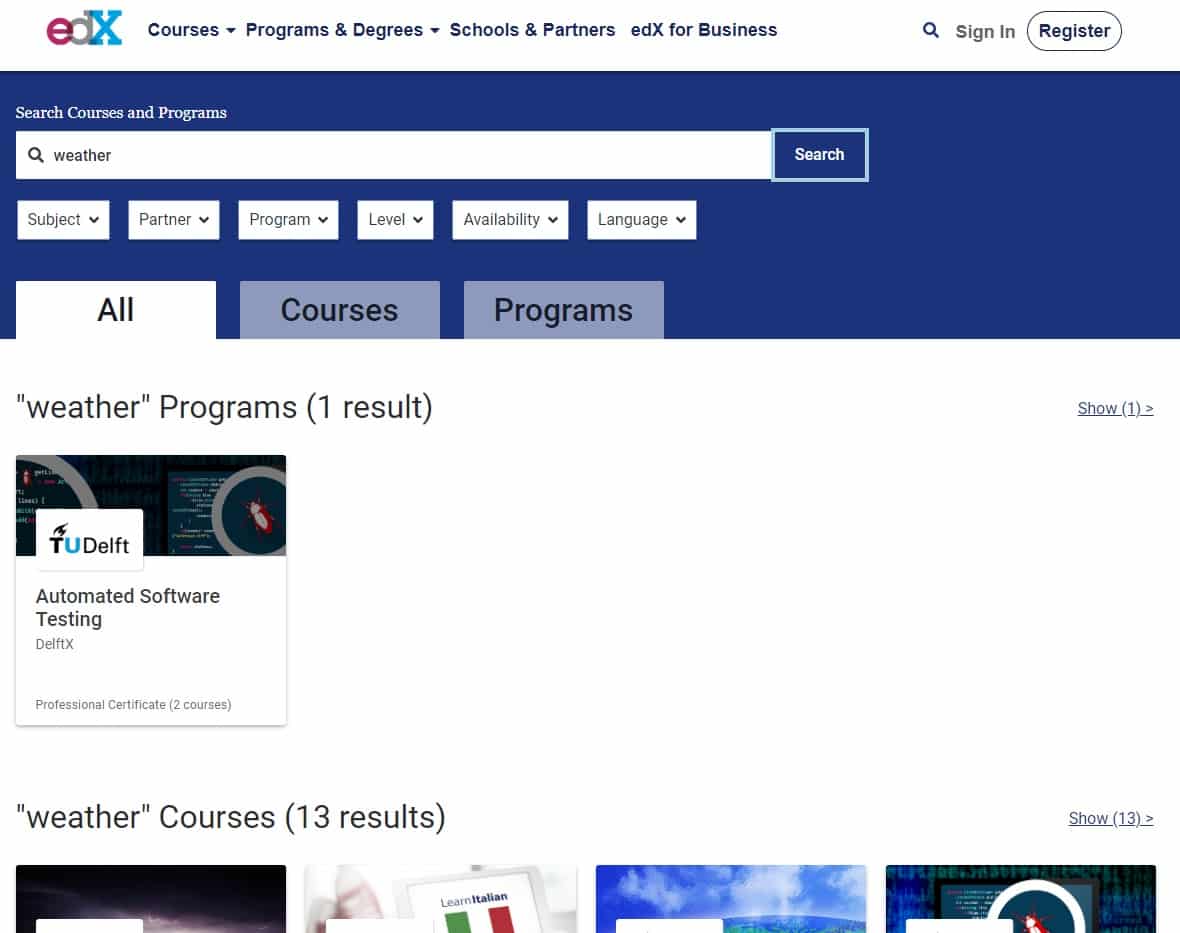The image size is (1180, 933).
Task: Click 'Search Courses and Programs' label
Action: click(121, 113)
